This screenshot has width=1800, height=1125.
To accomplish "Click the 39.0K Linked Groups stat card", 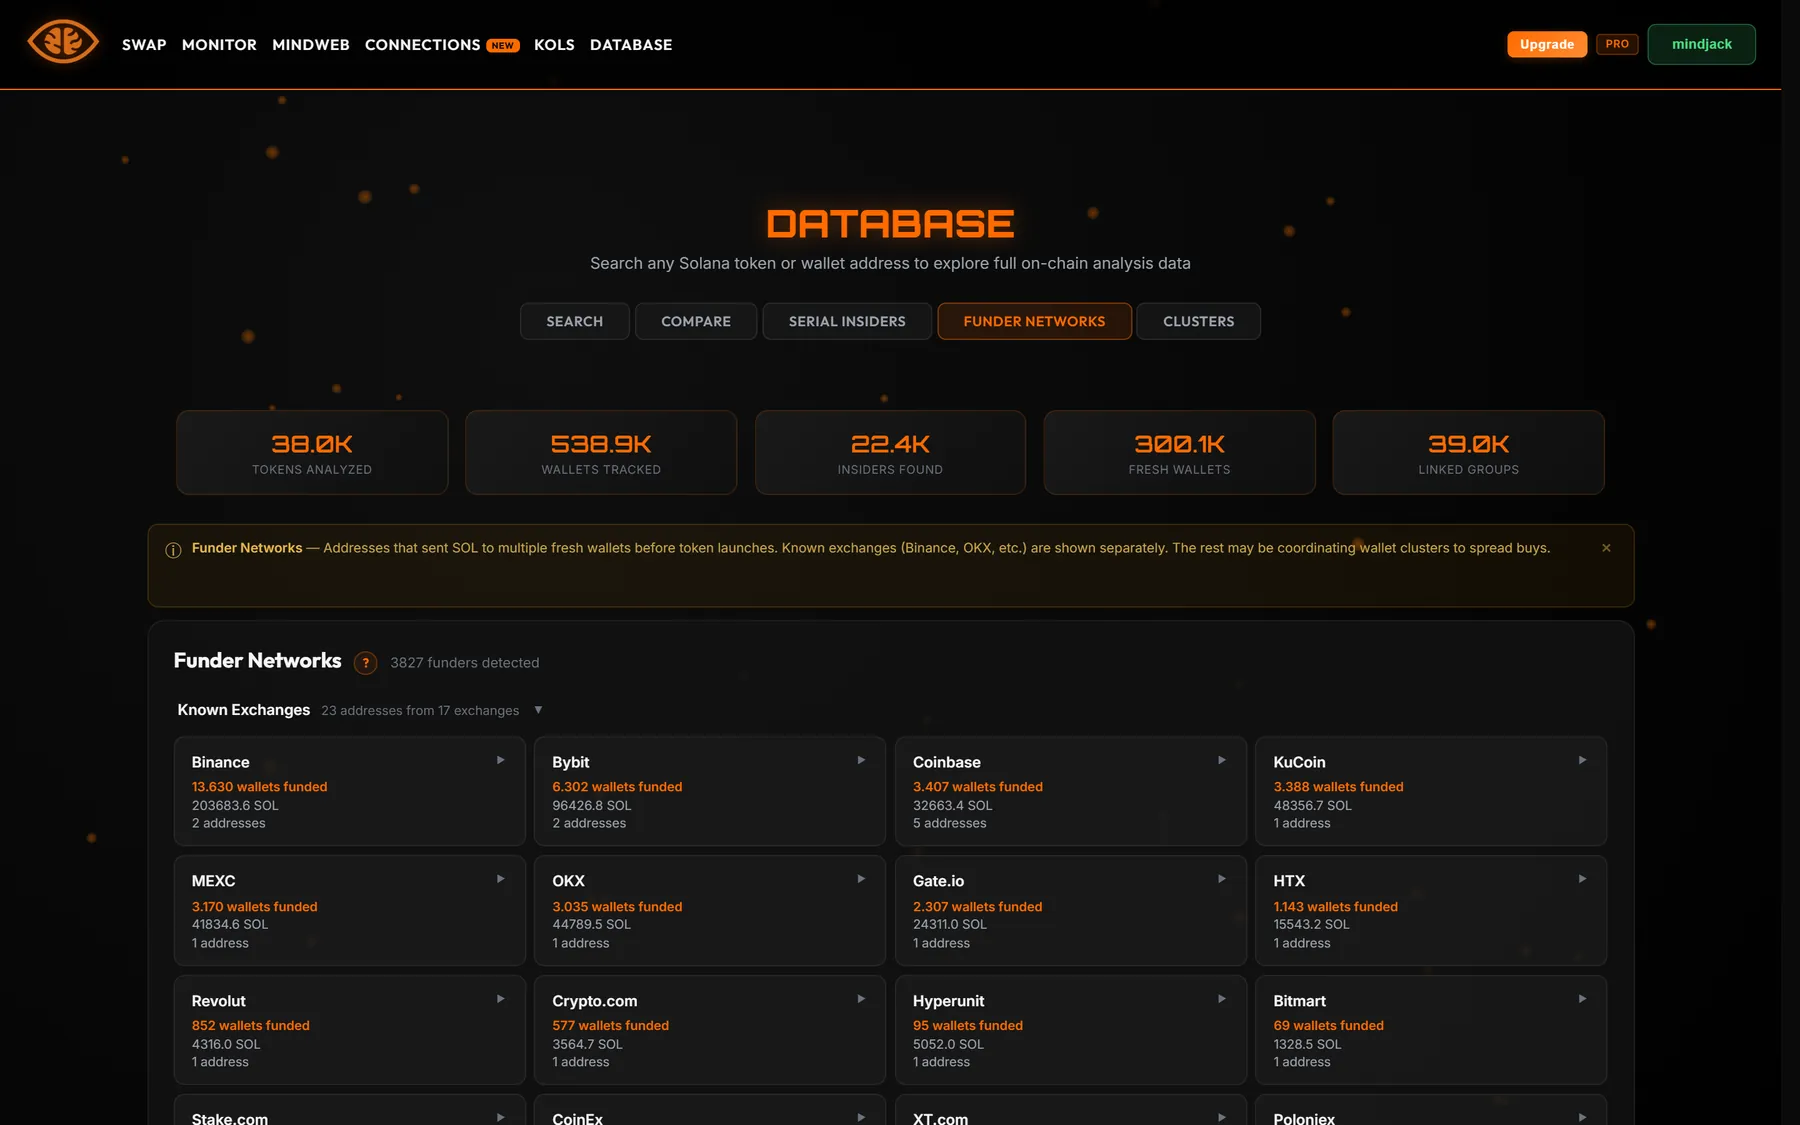I will (x=1469, y=452).
